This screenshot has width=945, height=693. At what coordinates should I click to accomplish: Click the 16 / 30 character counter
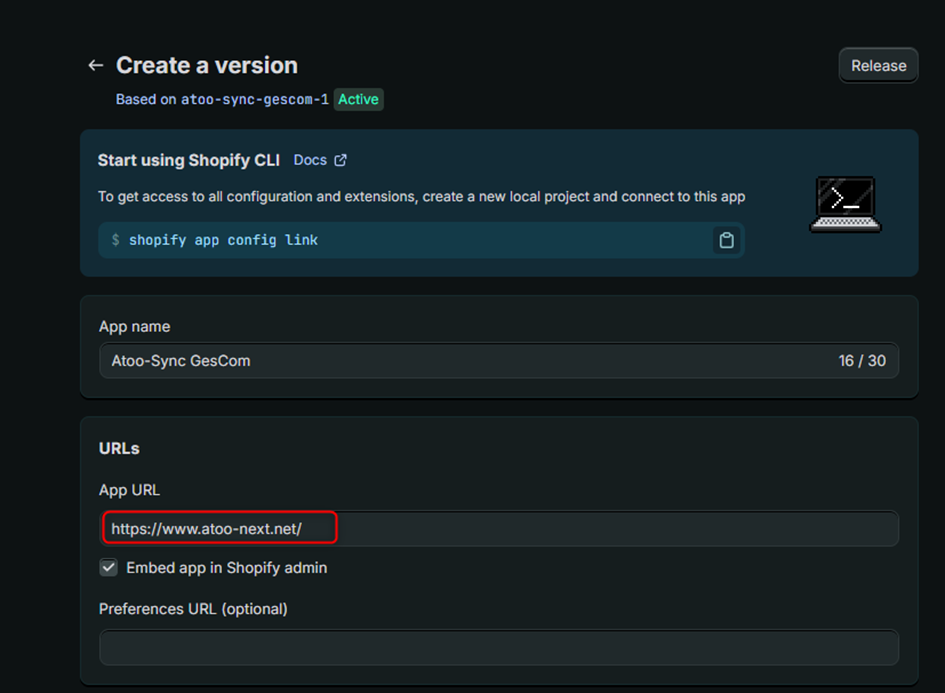[862, 360]
